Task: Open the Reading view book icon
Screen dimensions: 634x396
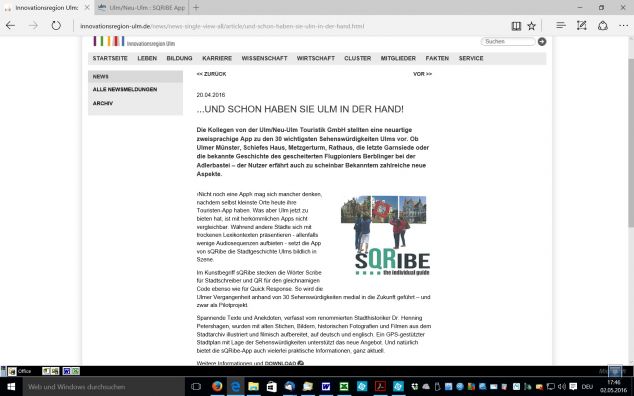Action: [x=516, y=26]
